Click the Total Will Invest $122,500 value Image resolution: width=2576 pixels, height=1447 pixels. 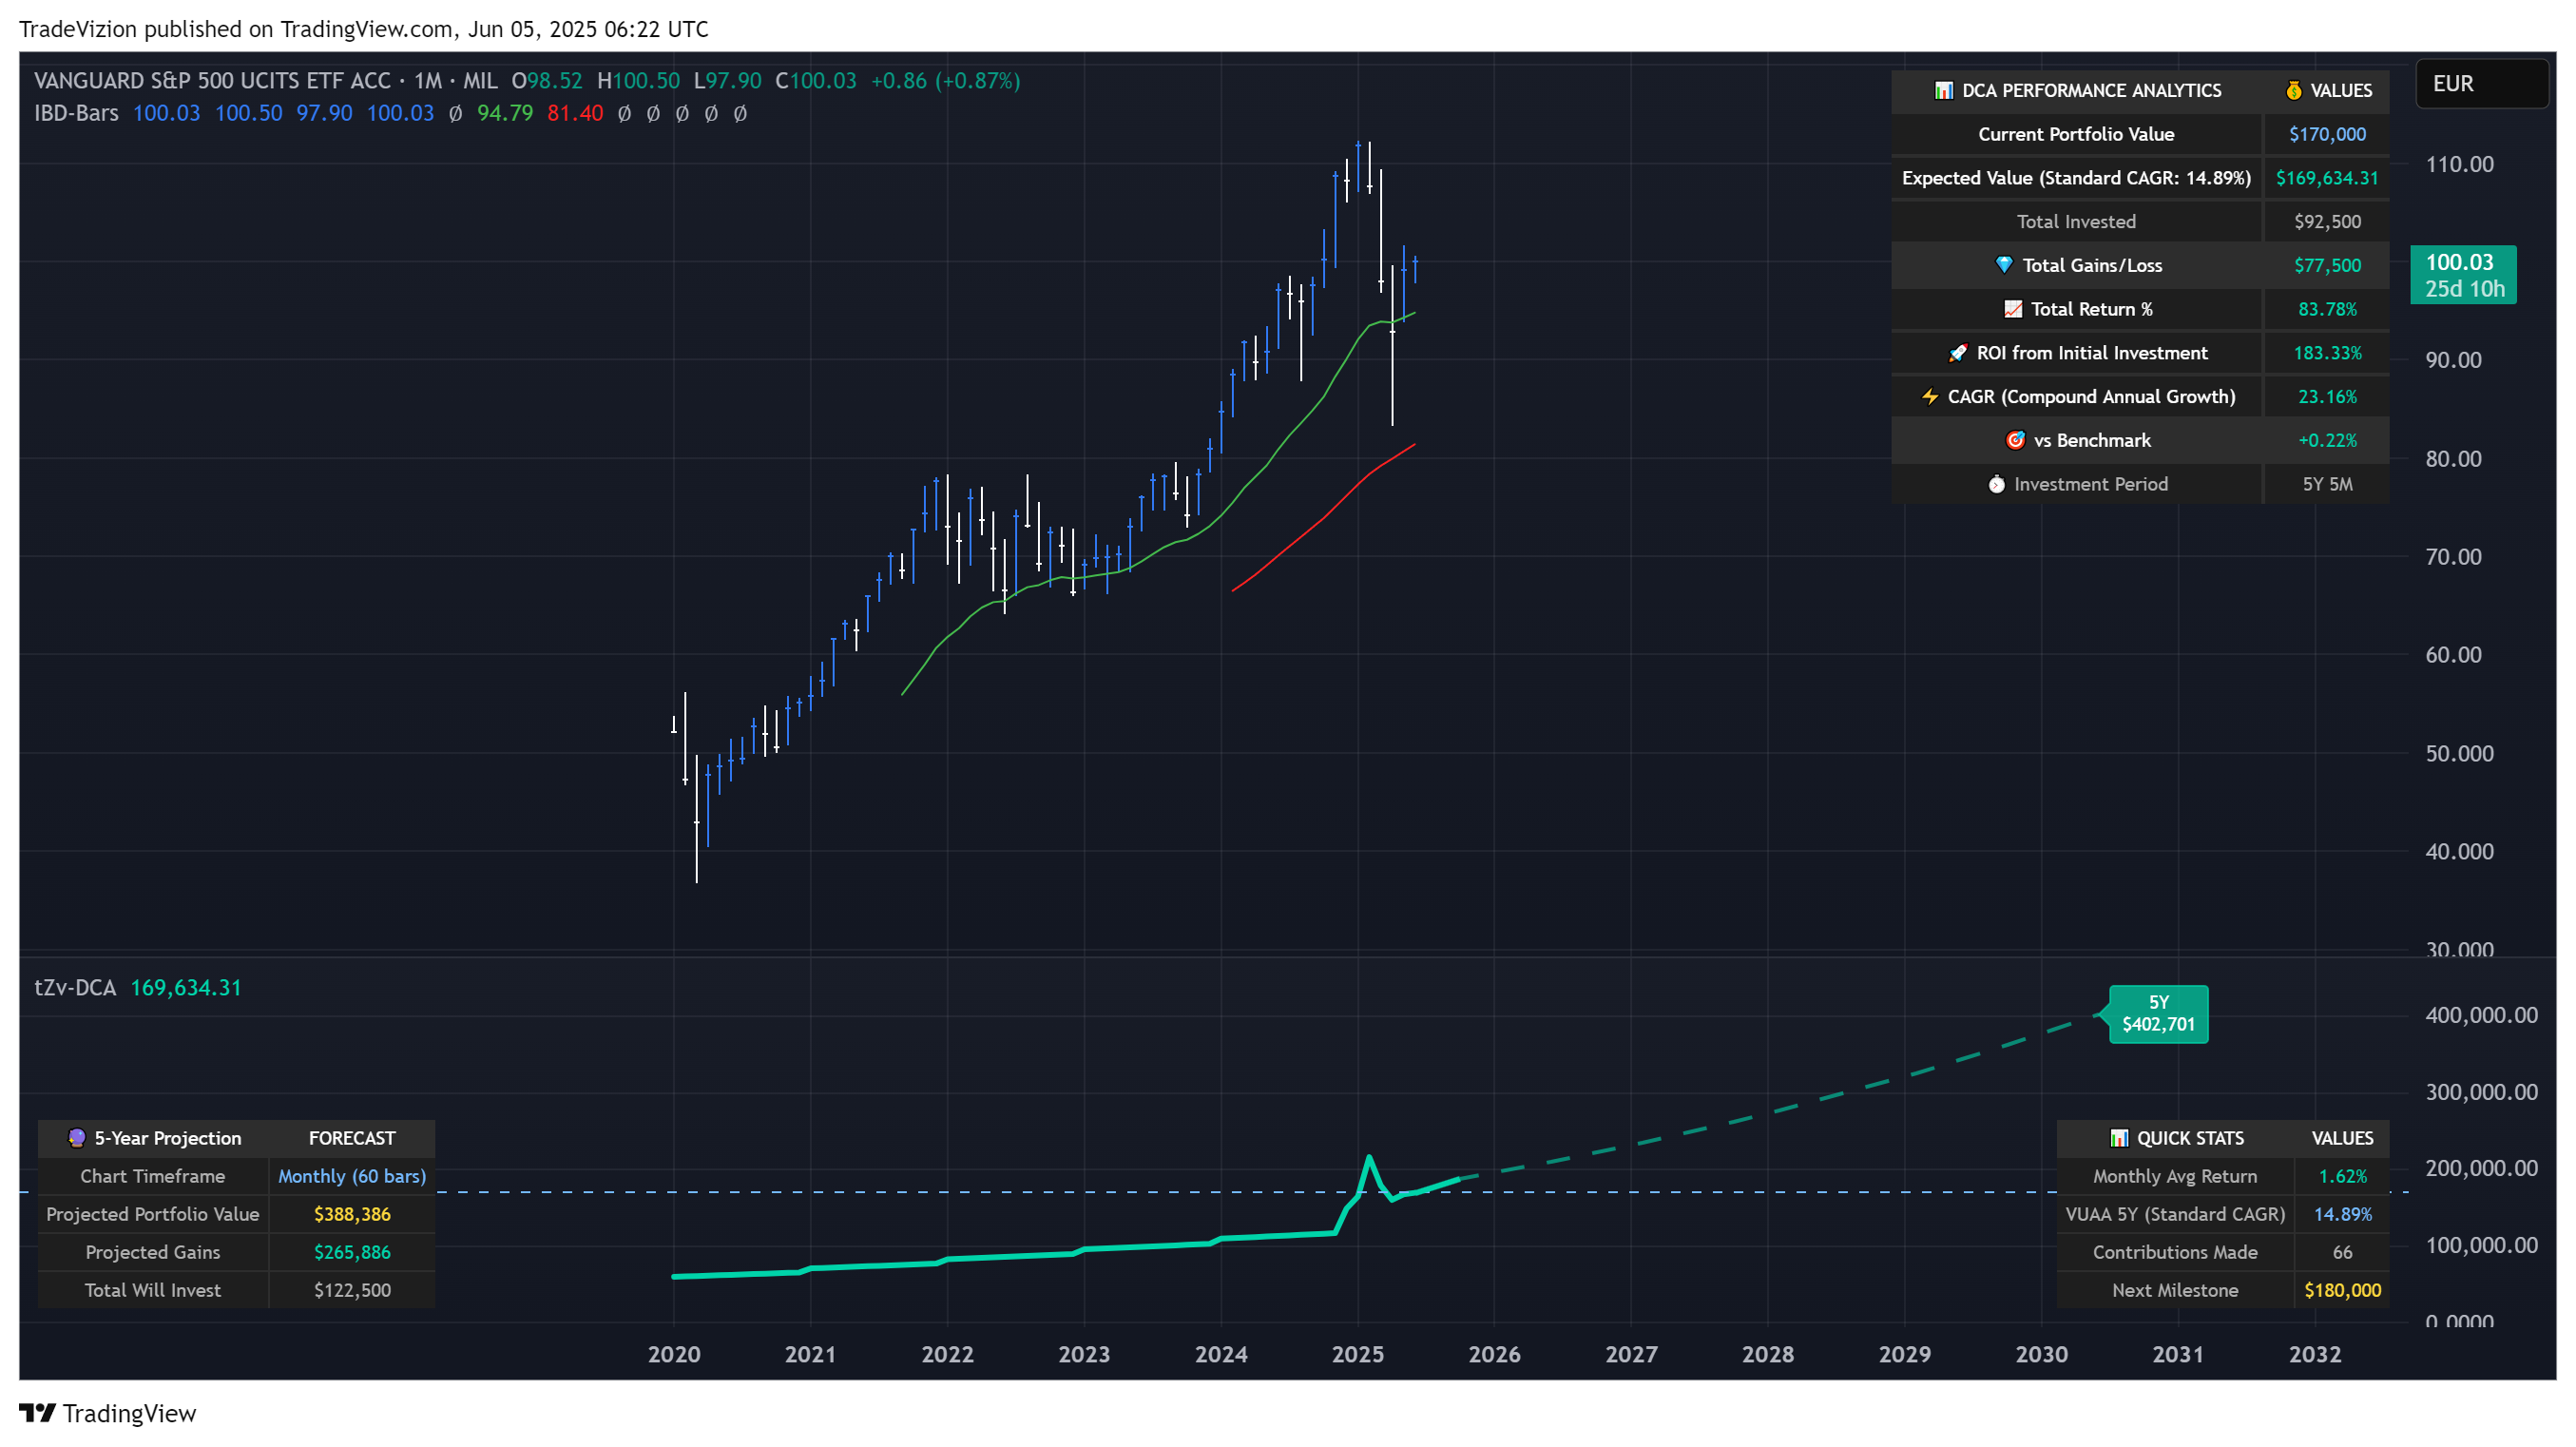pos(352,1290)
